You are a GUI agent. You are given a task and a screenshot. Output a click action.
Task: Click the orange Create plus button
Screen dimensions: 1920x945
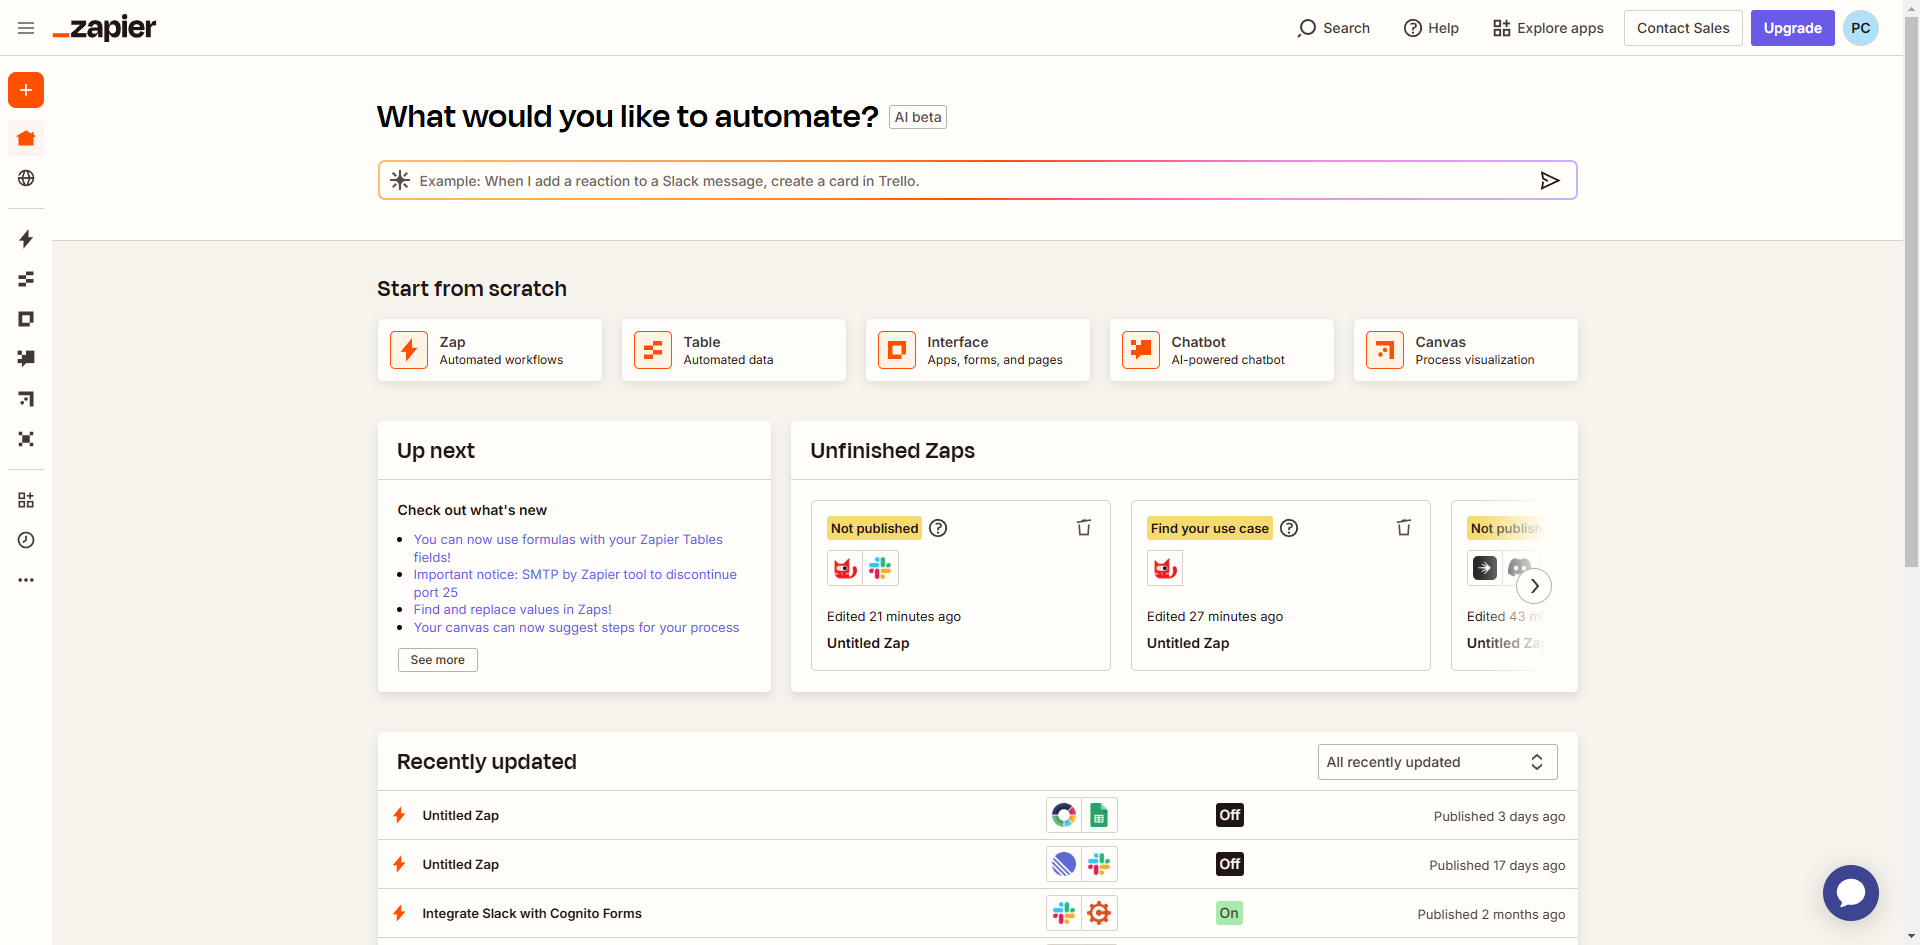pyautogui.click(x=26, y=90)
